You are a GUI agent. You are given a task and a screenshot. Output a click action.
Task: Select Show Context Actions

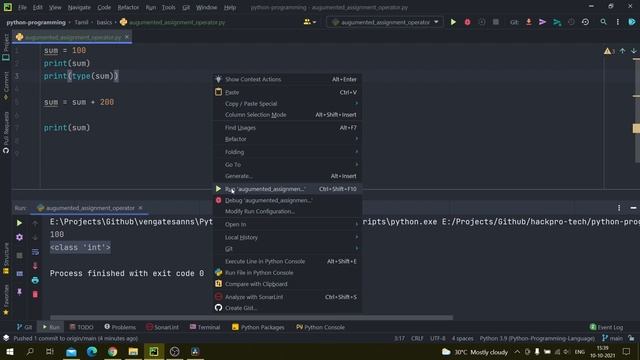point(287,79)
